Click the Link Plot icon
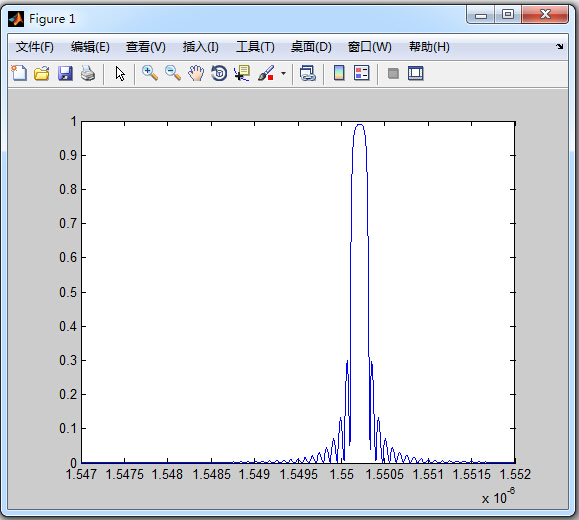This screenshot has width=579, height=520. [x=308, y=73]
